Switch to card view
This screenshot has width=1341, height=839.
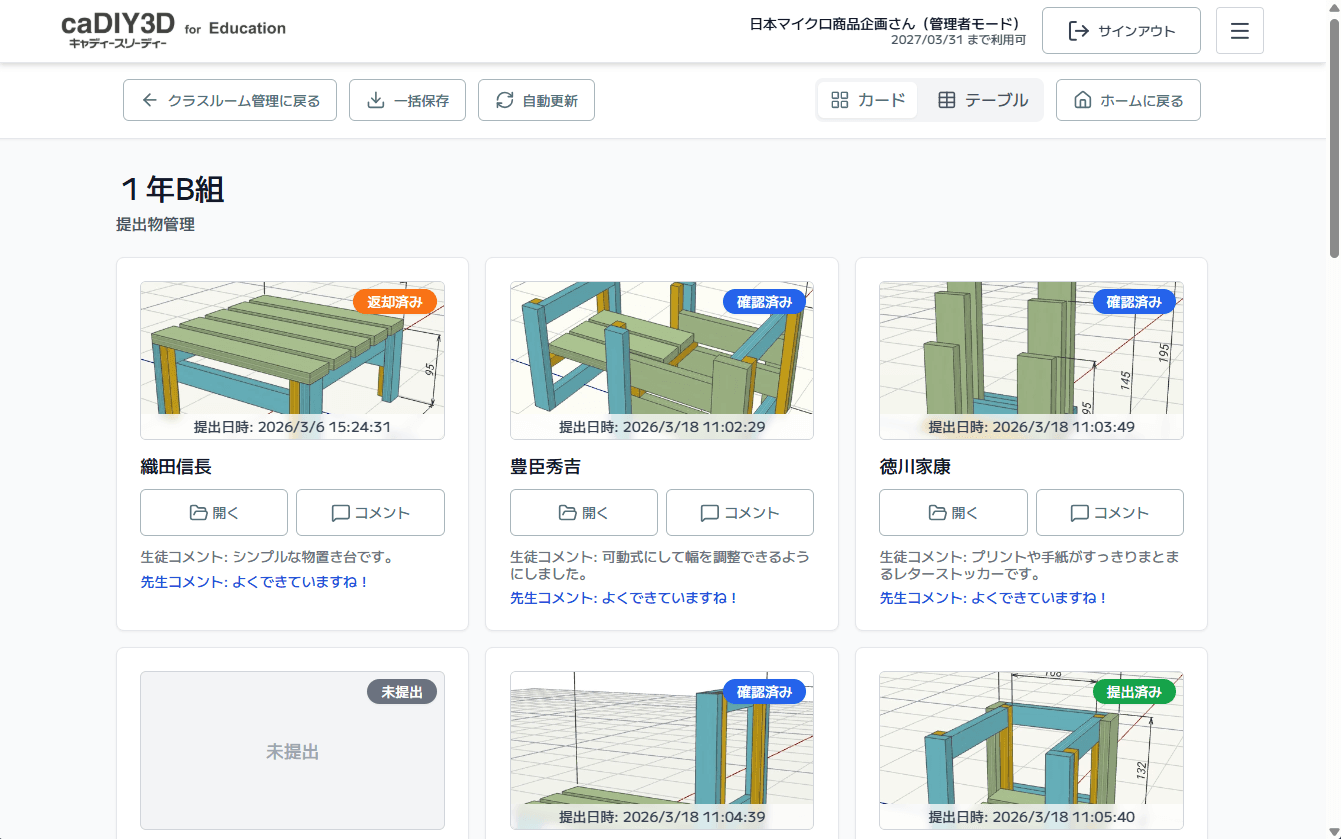[868, 100]
